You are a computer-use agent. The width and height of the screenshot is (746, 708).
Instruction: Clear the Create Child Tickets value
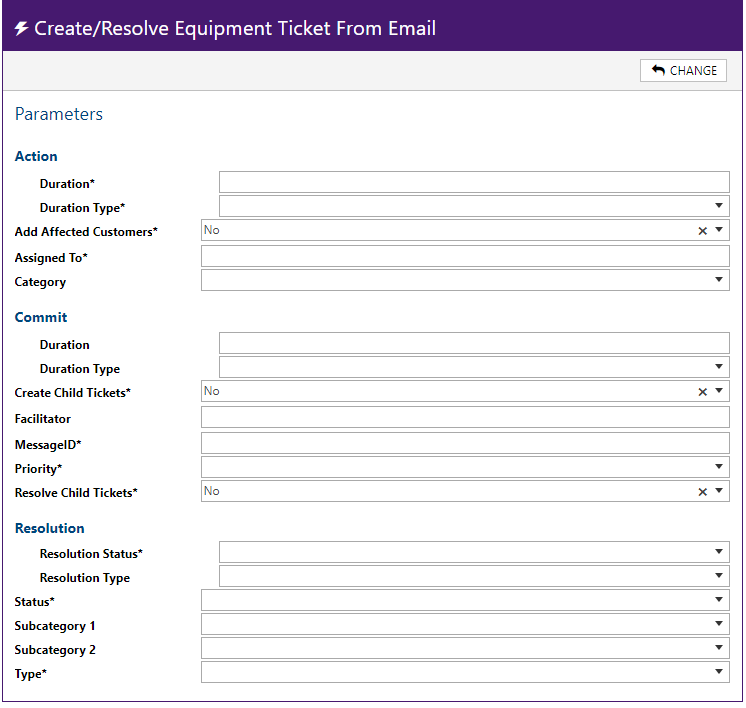(702, 392)
